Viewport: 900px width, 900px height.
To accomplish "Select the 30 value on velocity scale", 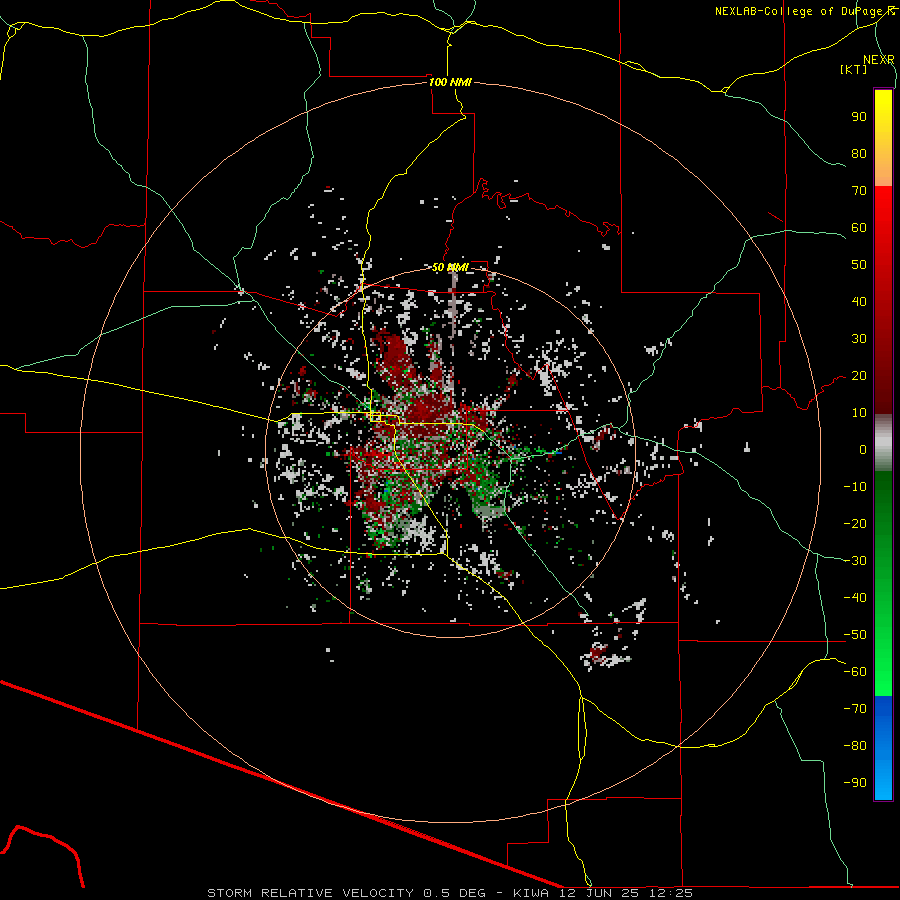I will (859, 339).
